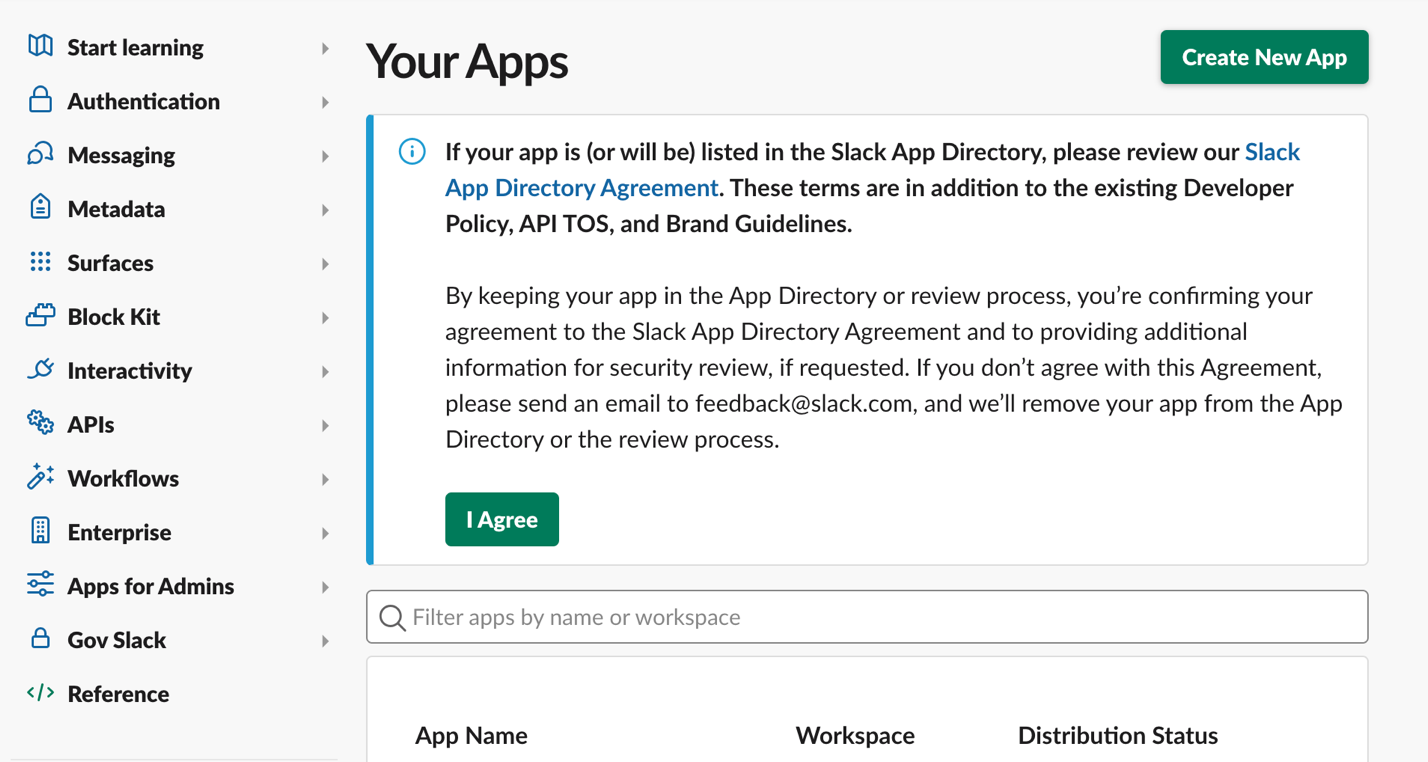Expand the Gov Slack section arrow
Viewport: 1428px width, 762px height.
(x=325, y=641)
